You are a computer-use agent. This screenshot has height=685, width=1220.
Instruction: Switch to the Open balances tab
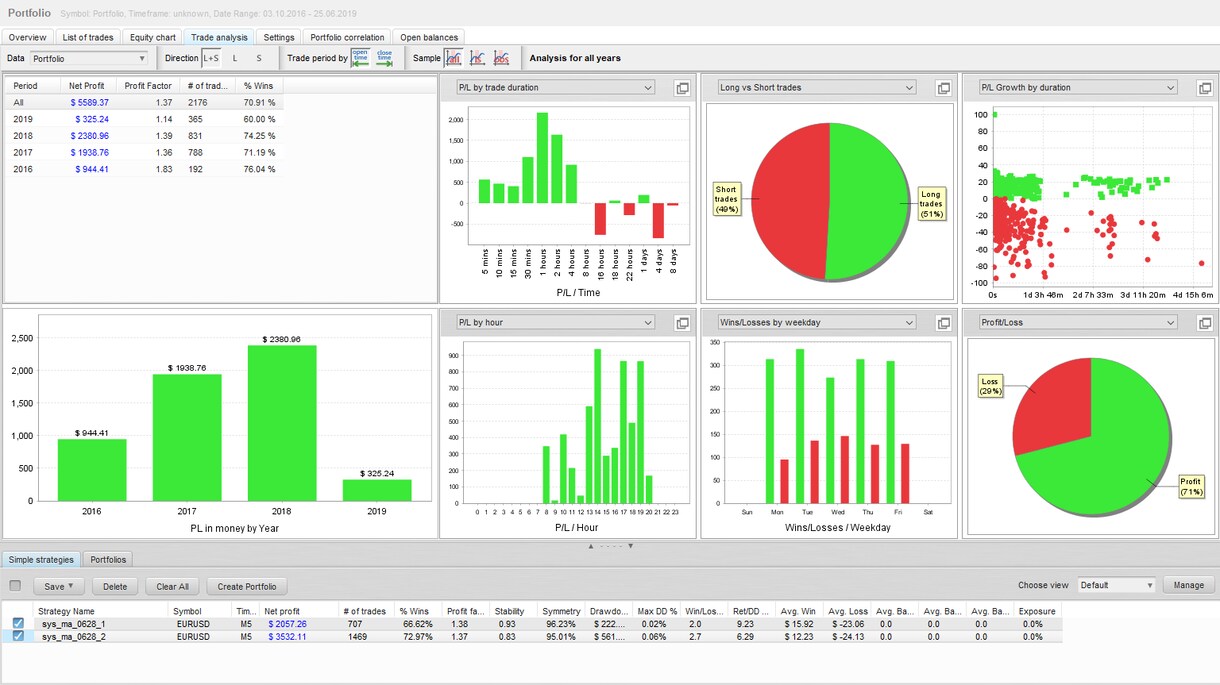[429, 38]
